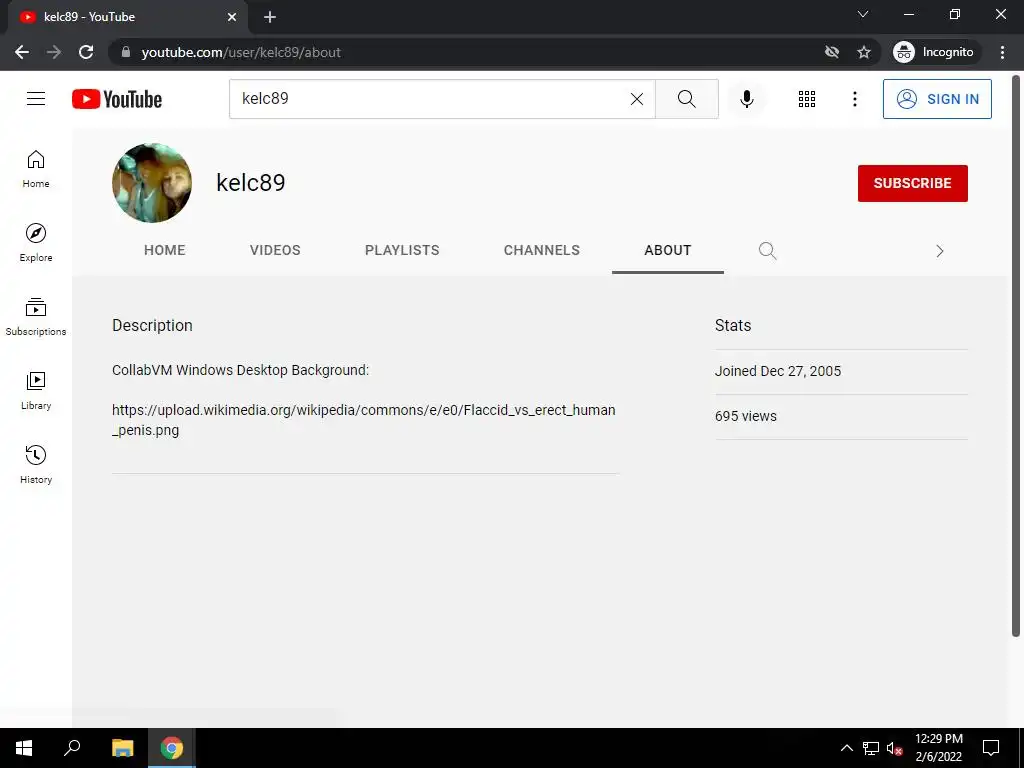Open a new browser tab
This screenshot has height=768, width=1024.
pyautogui.click(x=270, y=17)
